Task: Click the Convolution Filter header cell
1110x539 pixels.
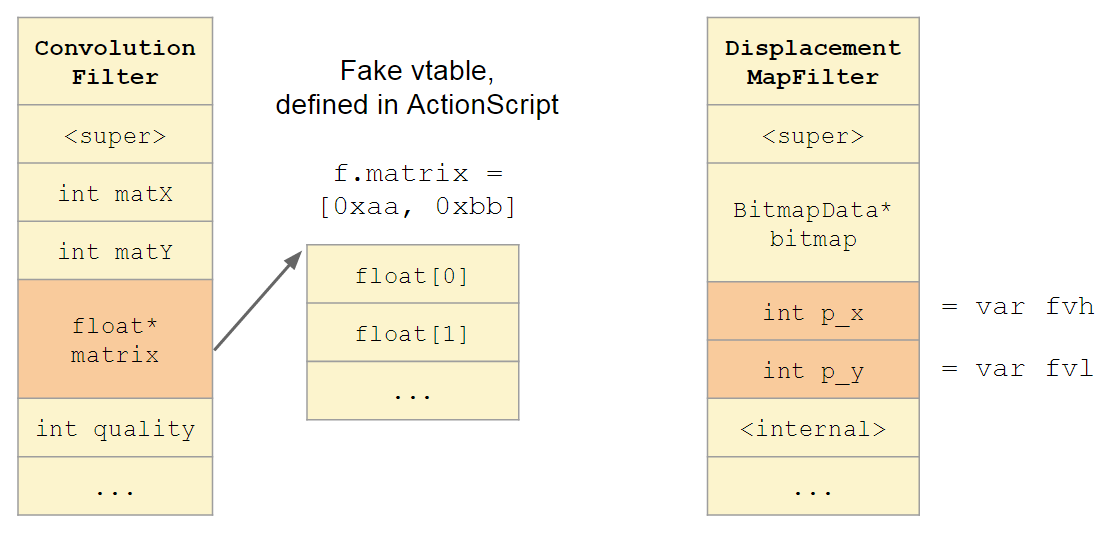Action: coord(115,61)
